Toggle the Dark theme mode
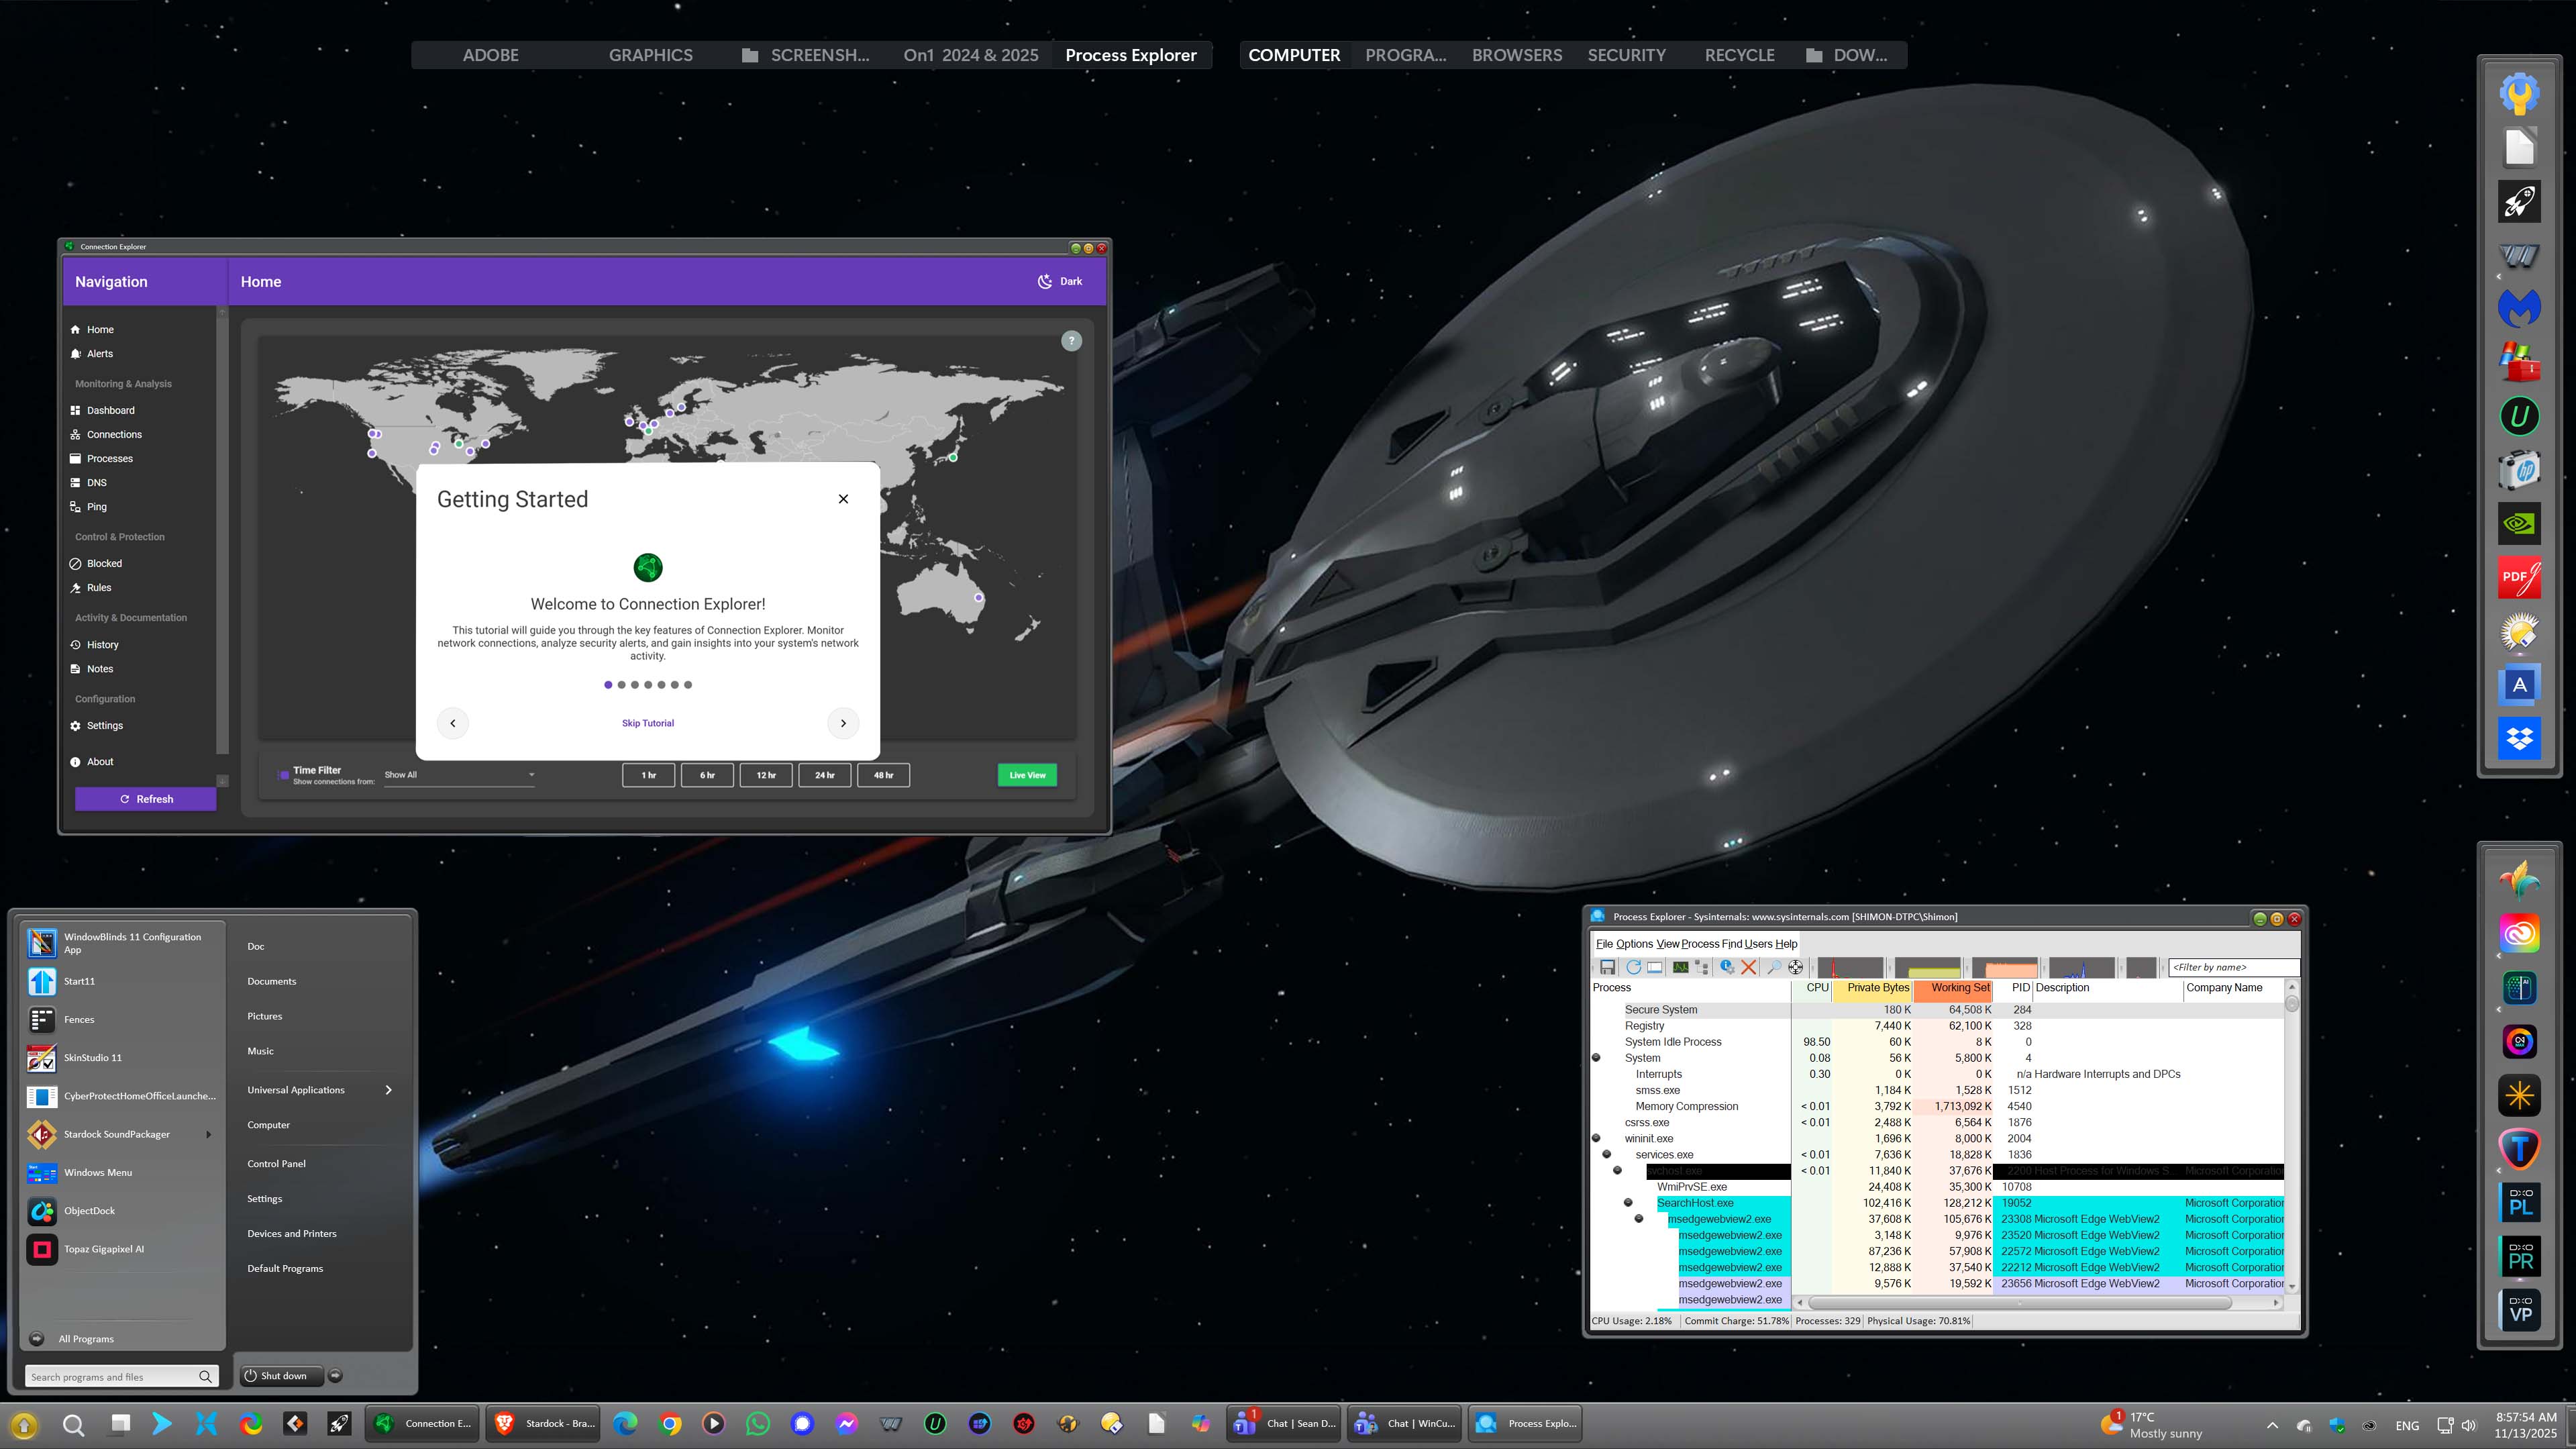The height and width of the screenshot is (1449, 2576). click(x=1059, y=281)
